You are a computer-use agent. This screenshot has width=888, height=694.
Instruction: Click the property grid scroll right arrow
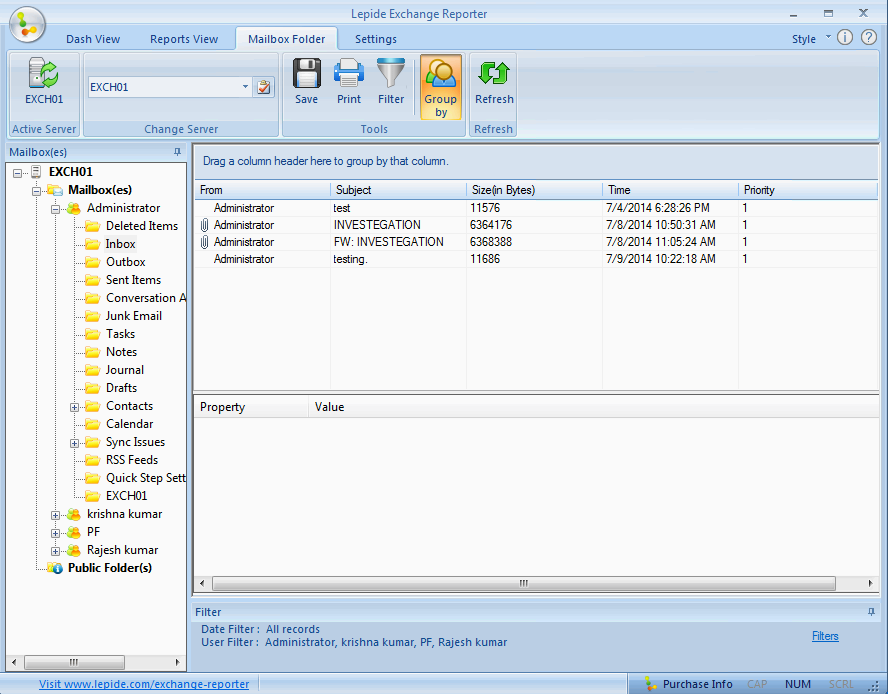(870, 583)
